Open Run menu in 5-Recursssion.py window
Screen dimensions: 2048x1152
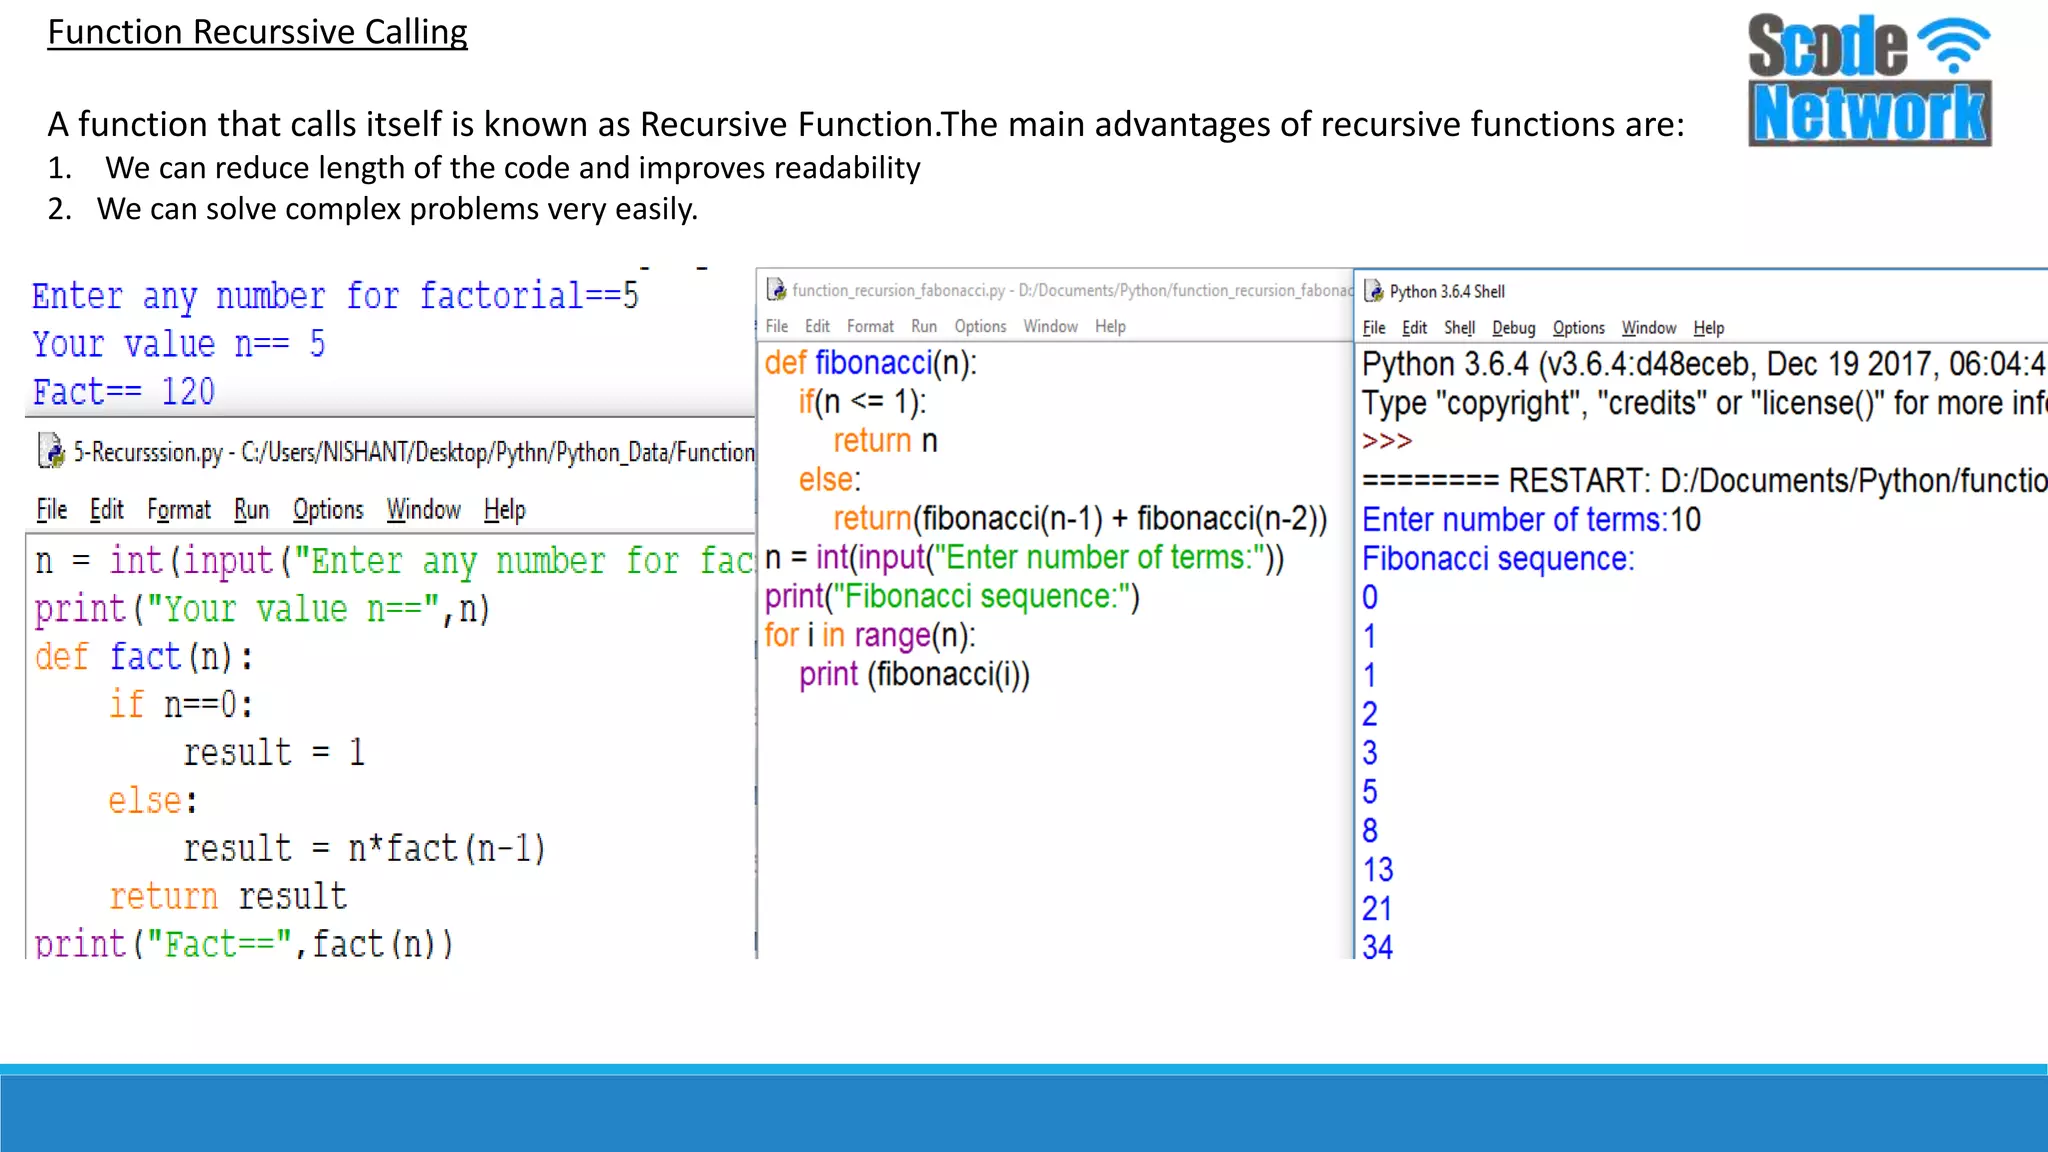(x=252, y=510)
